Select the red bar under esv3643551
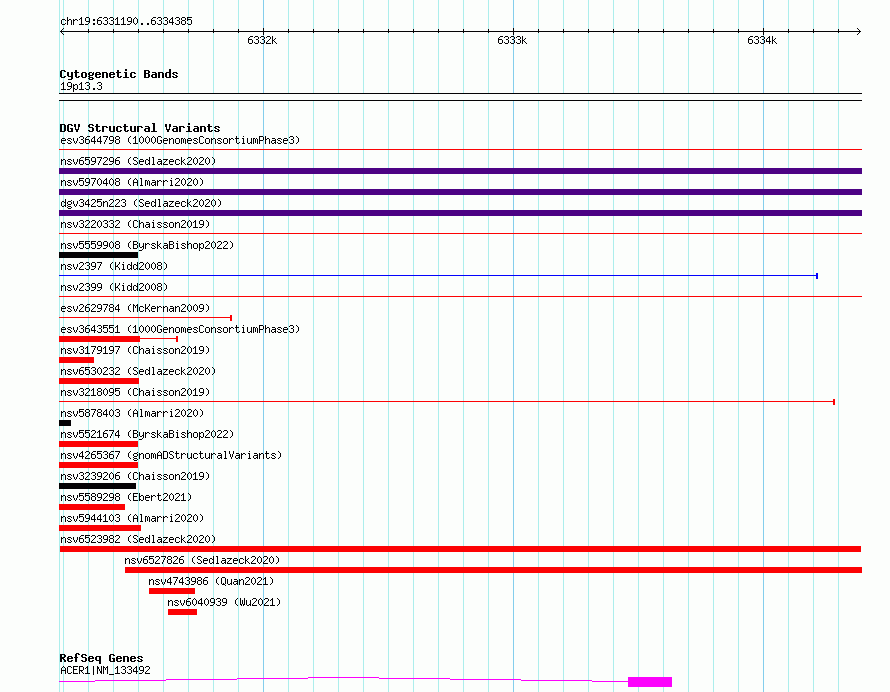Image resolution: width=890 pixels, height=692 pixels. [99, 339]
